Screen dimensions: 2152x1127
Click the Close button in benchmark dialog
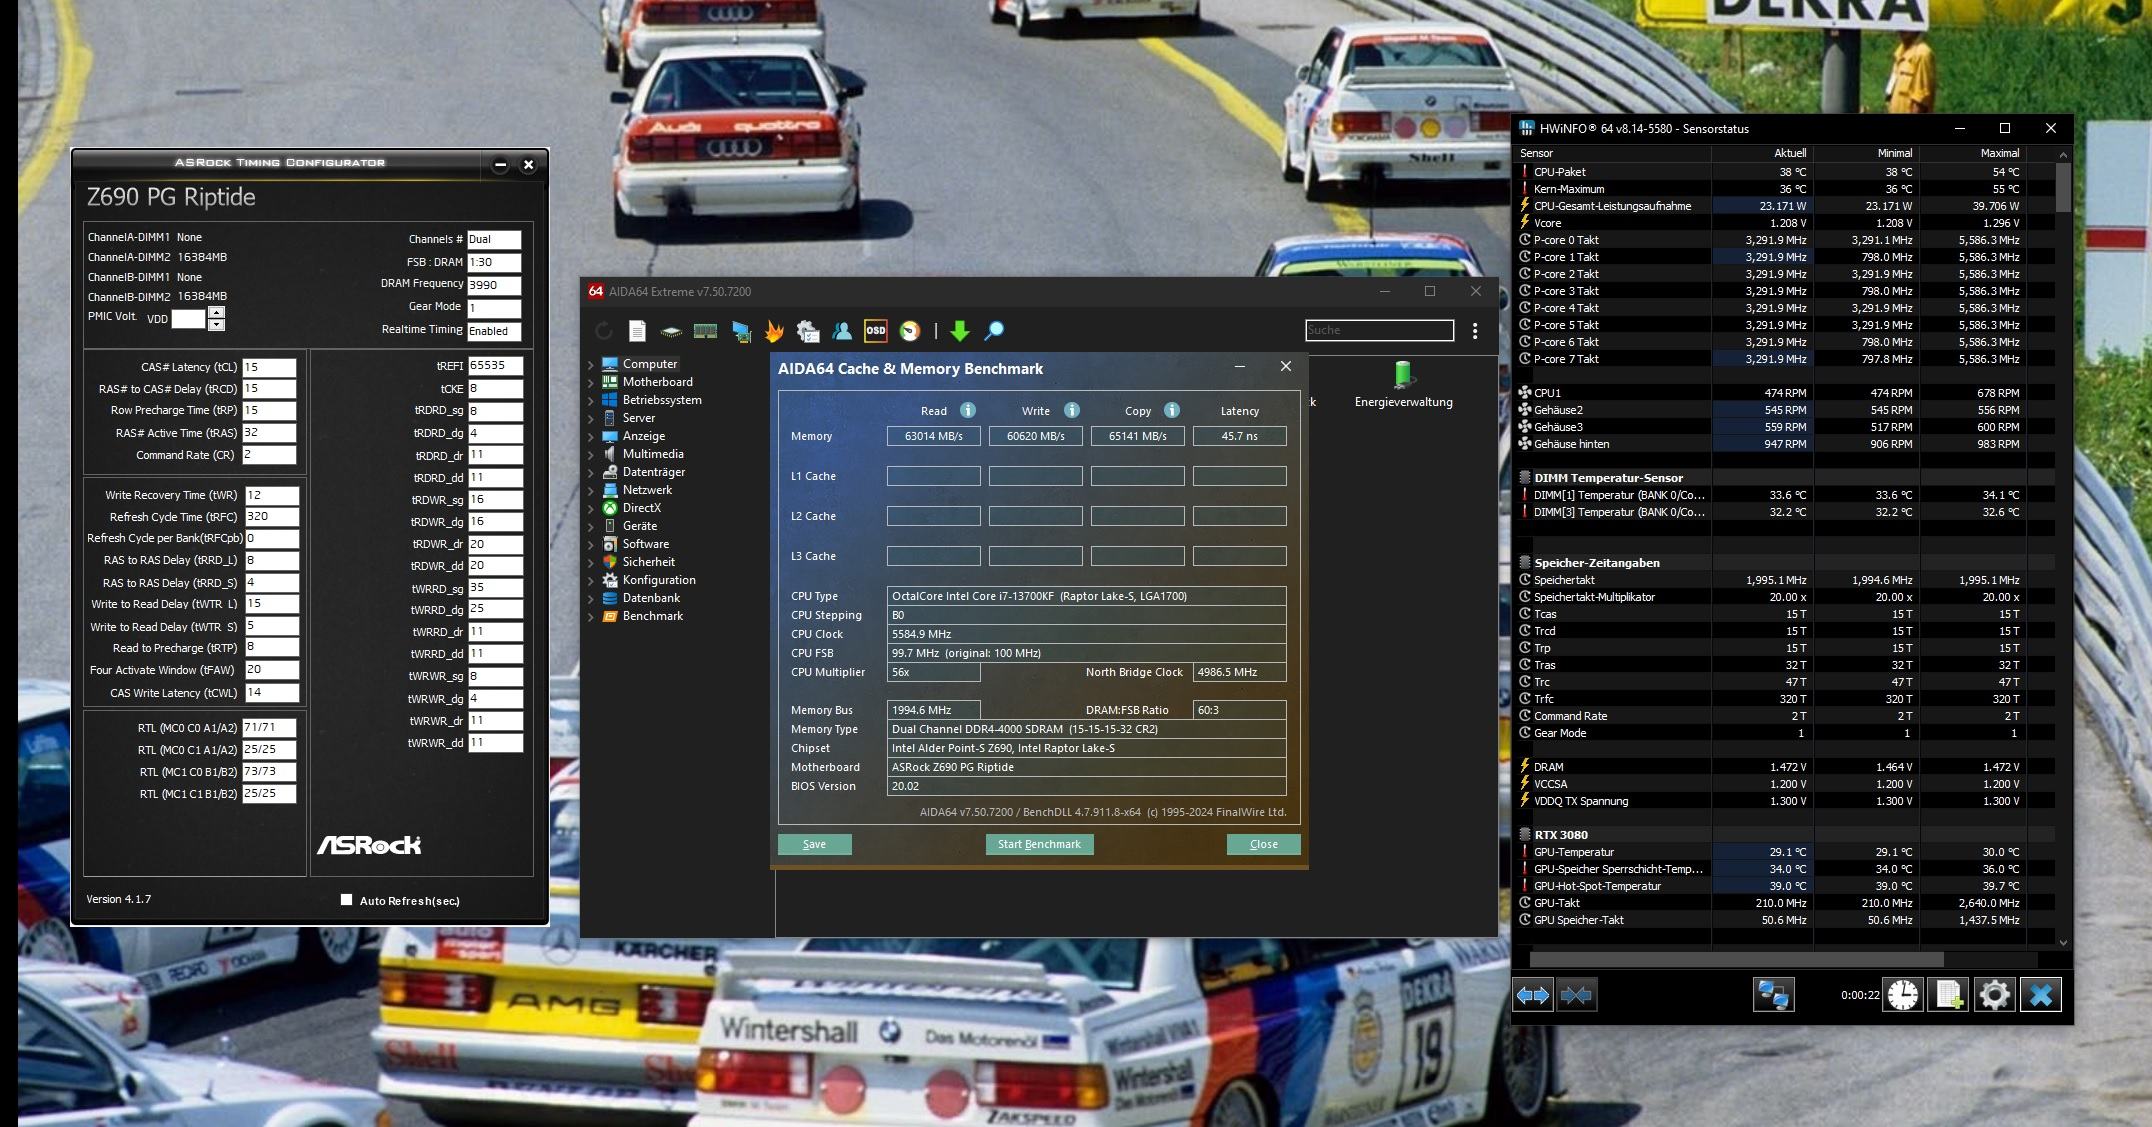pyautogui.click(x=1264, y=844)
